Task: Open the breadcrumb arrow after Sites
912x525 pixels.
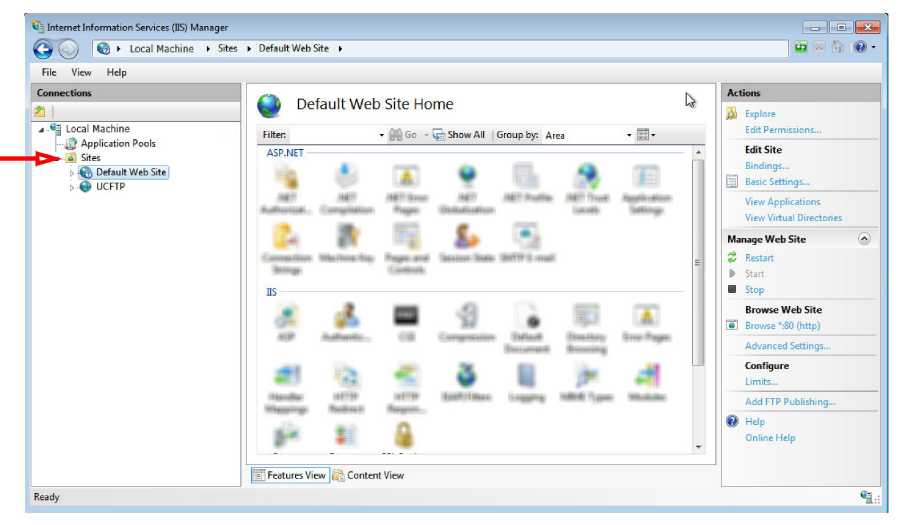Action: click(249, 49)
